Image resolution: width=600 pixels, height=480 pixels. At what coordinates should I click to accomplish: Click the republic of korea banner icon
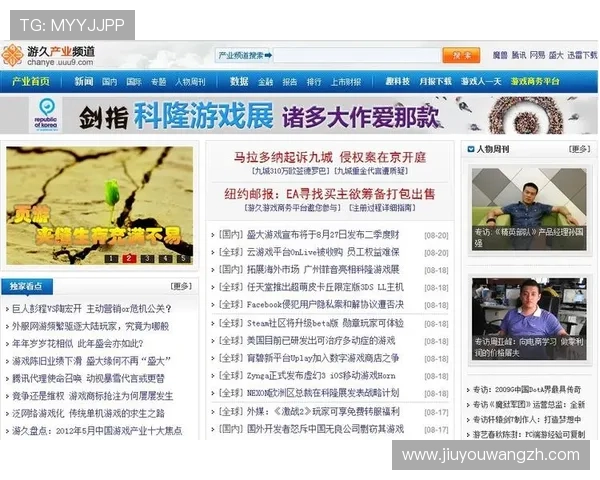(46, 115)
